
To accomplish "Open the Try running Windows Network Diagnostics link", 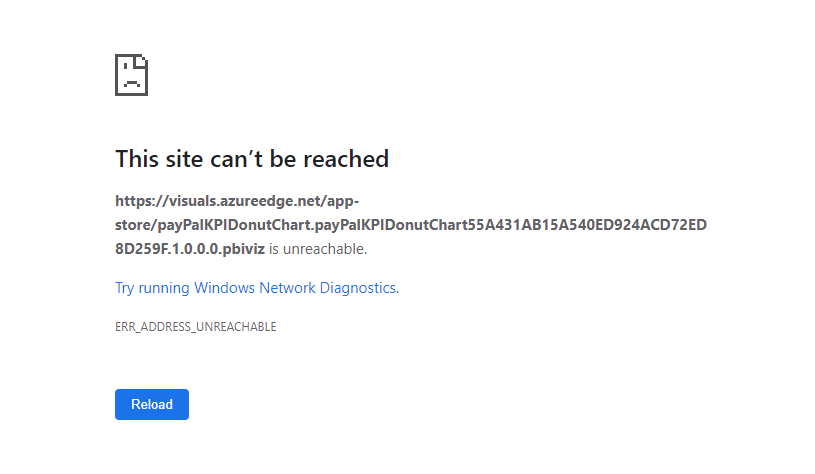I will coord(257,288).
